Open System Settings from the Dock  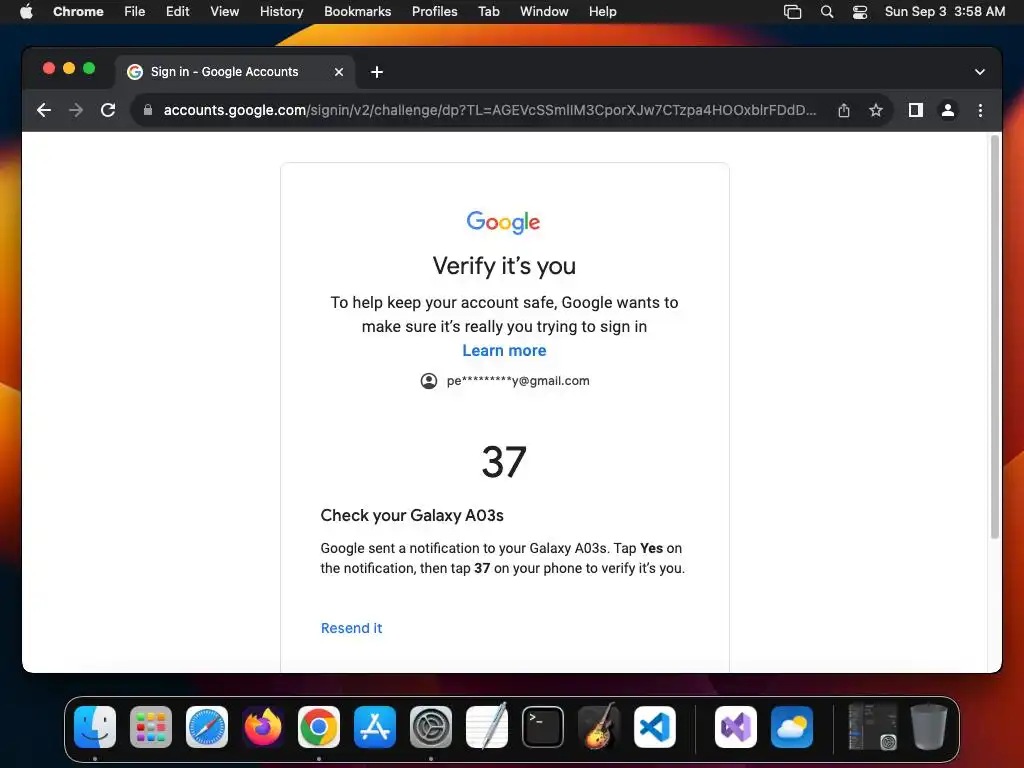click(431, 727)
